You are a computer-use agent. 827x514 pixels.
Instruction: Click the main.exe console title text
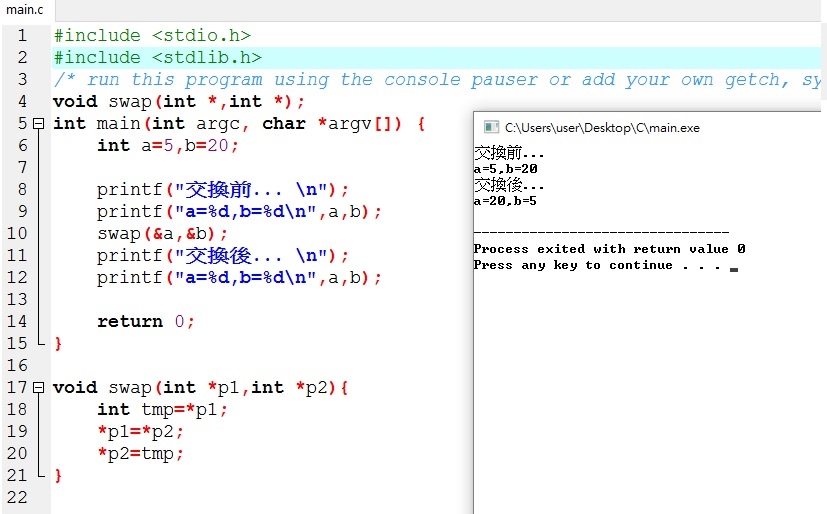[602, 128]
